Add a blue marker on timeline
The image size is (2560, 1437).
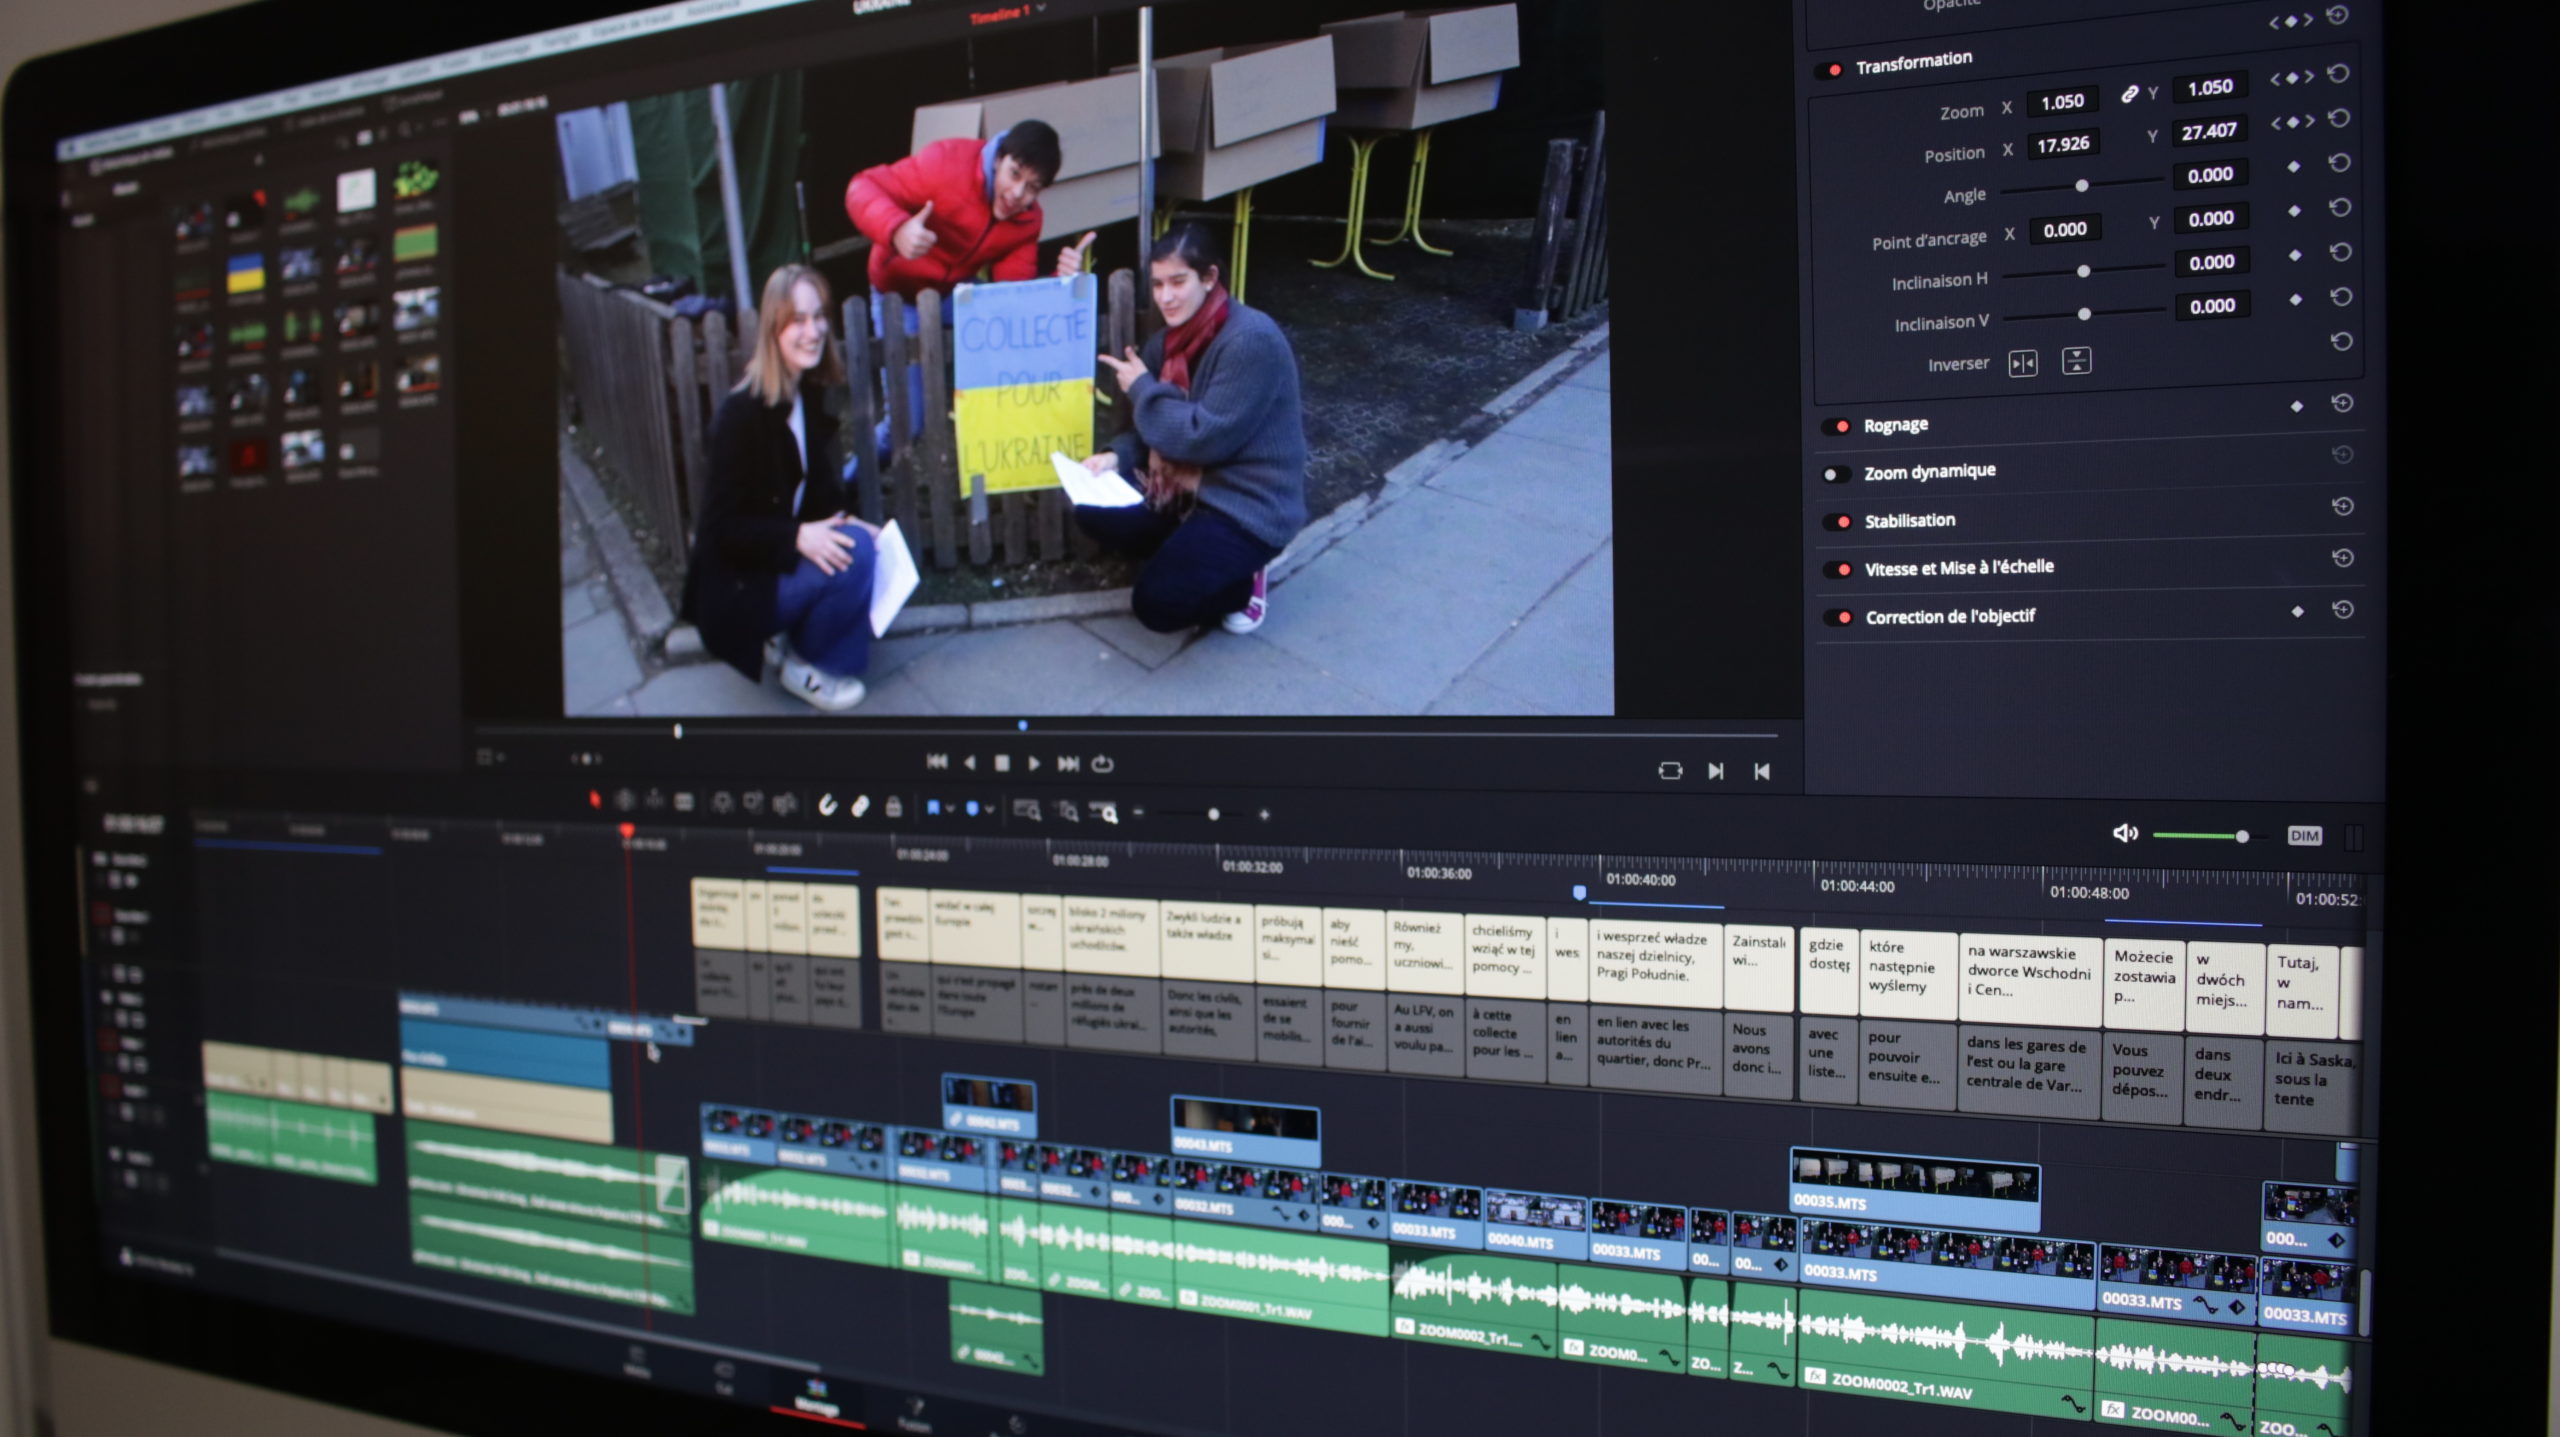972,808
